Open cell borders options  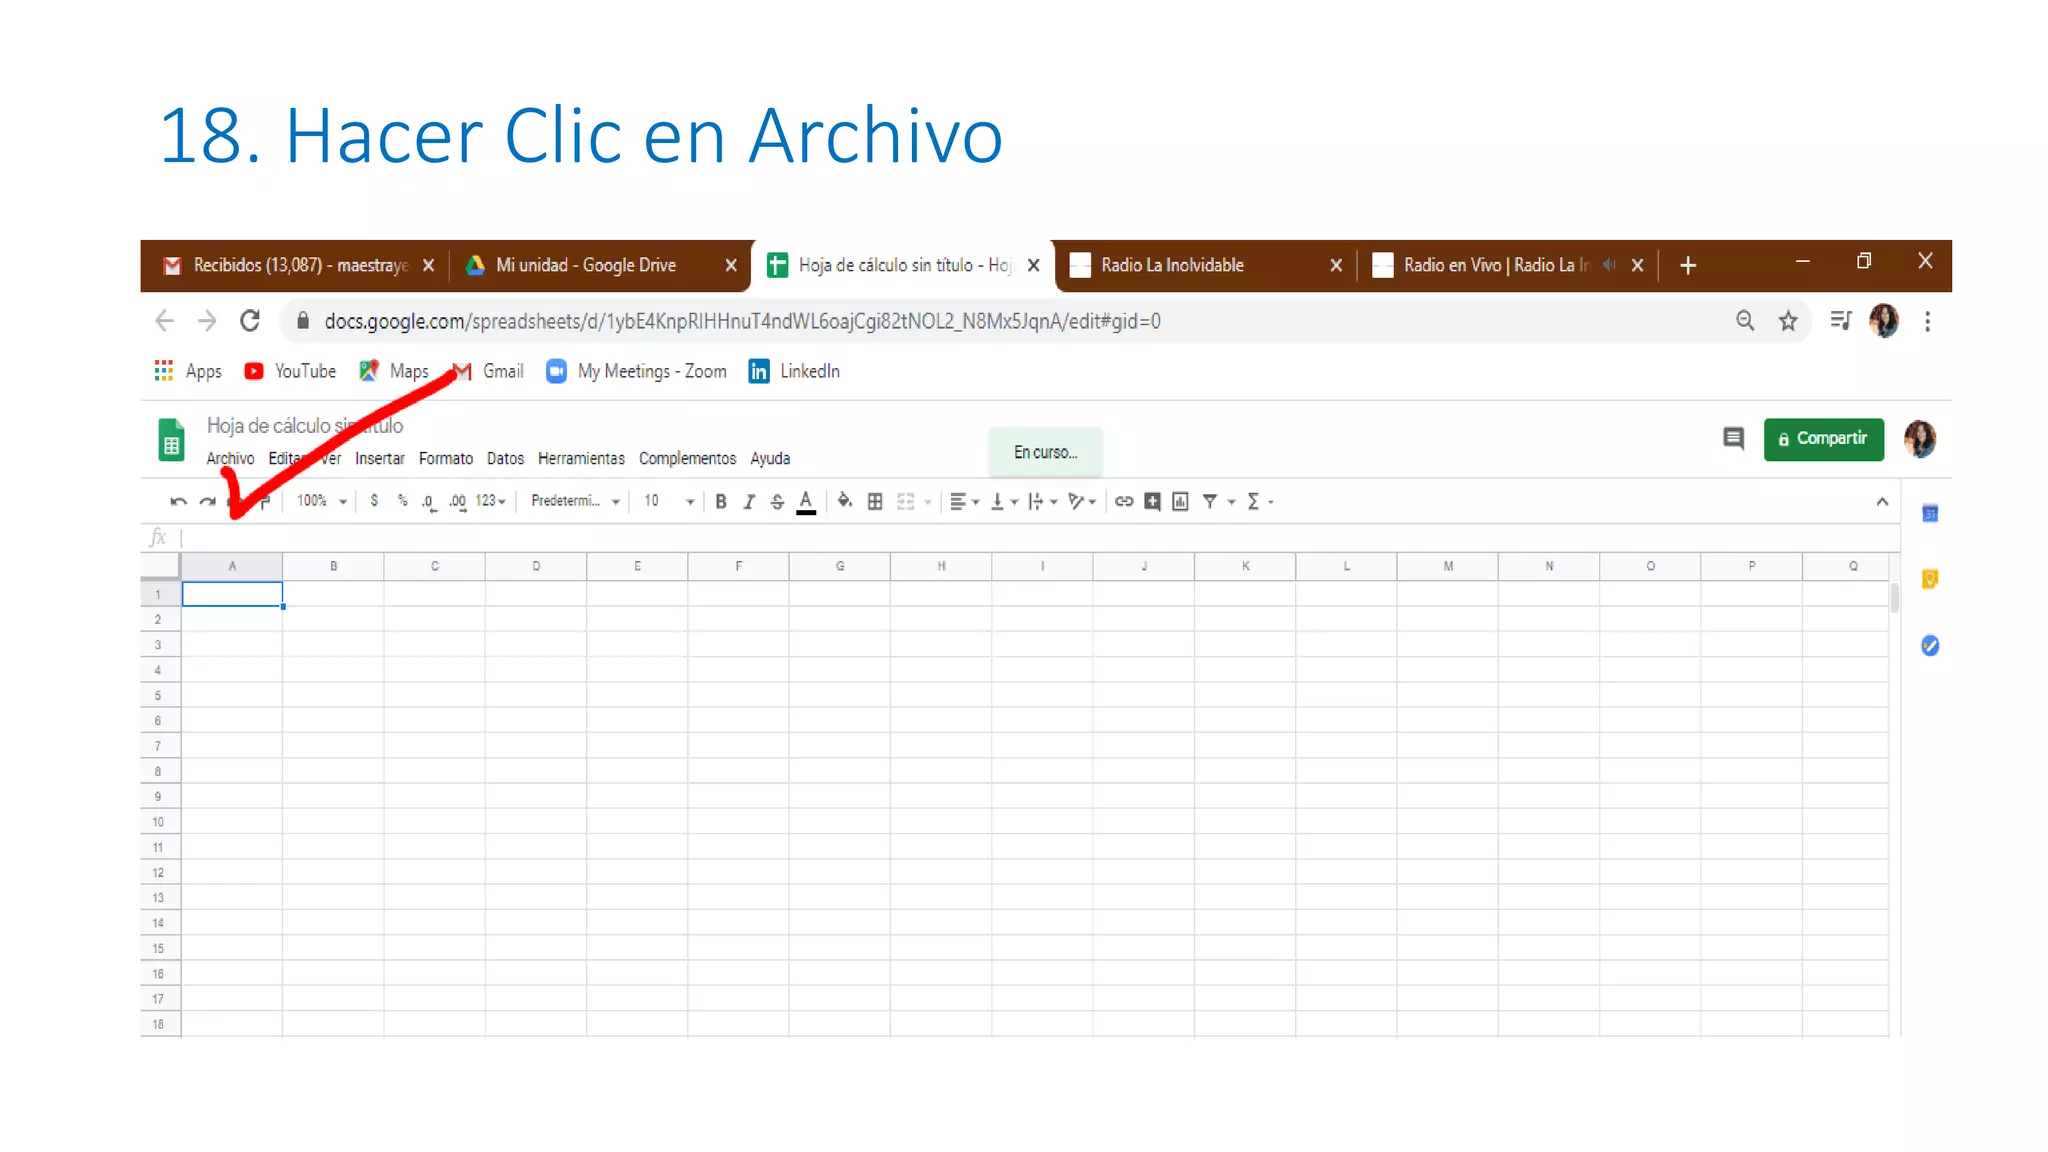coord(875,502)
